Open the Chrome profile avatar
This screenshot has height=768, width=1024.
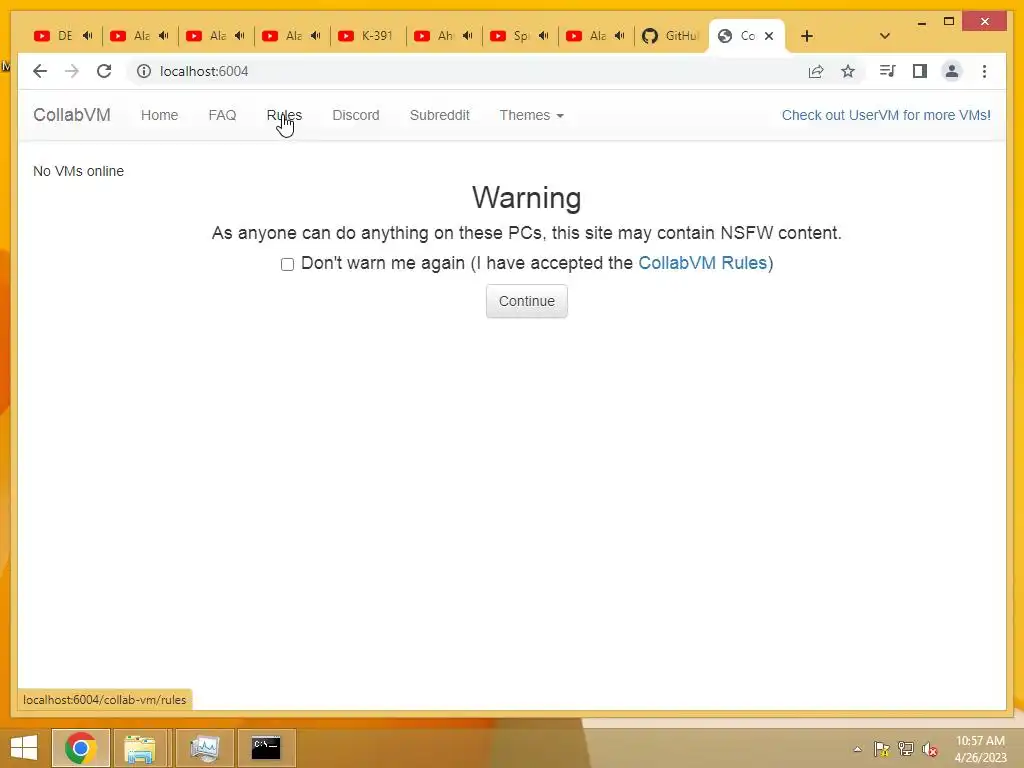click(x=952, y=71)
